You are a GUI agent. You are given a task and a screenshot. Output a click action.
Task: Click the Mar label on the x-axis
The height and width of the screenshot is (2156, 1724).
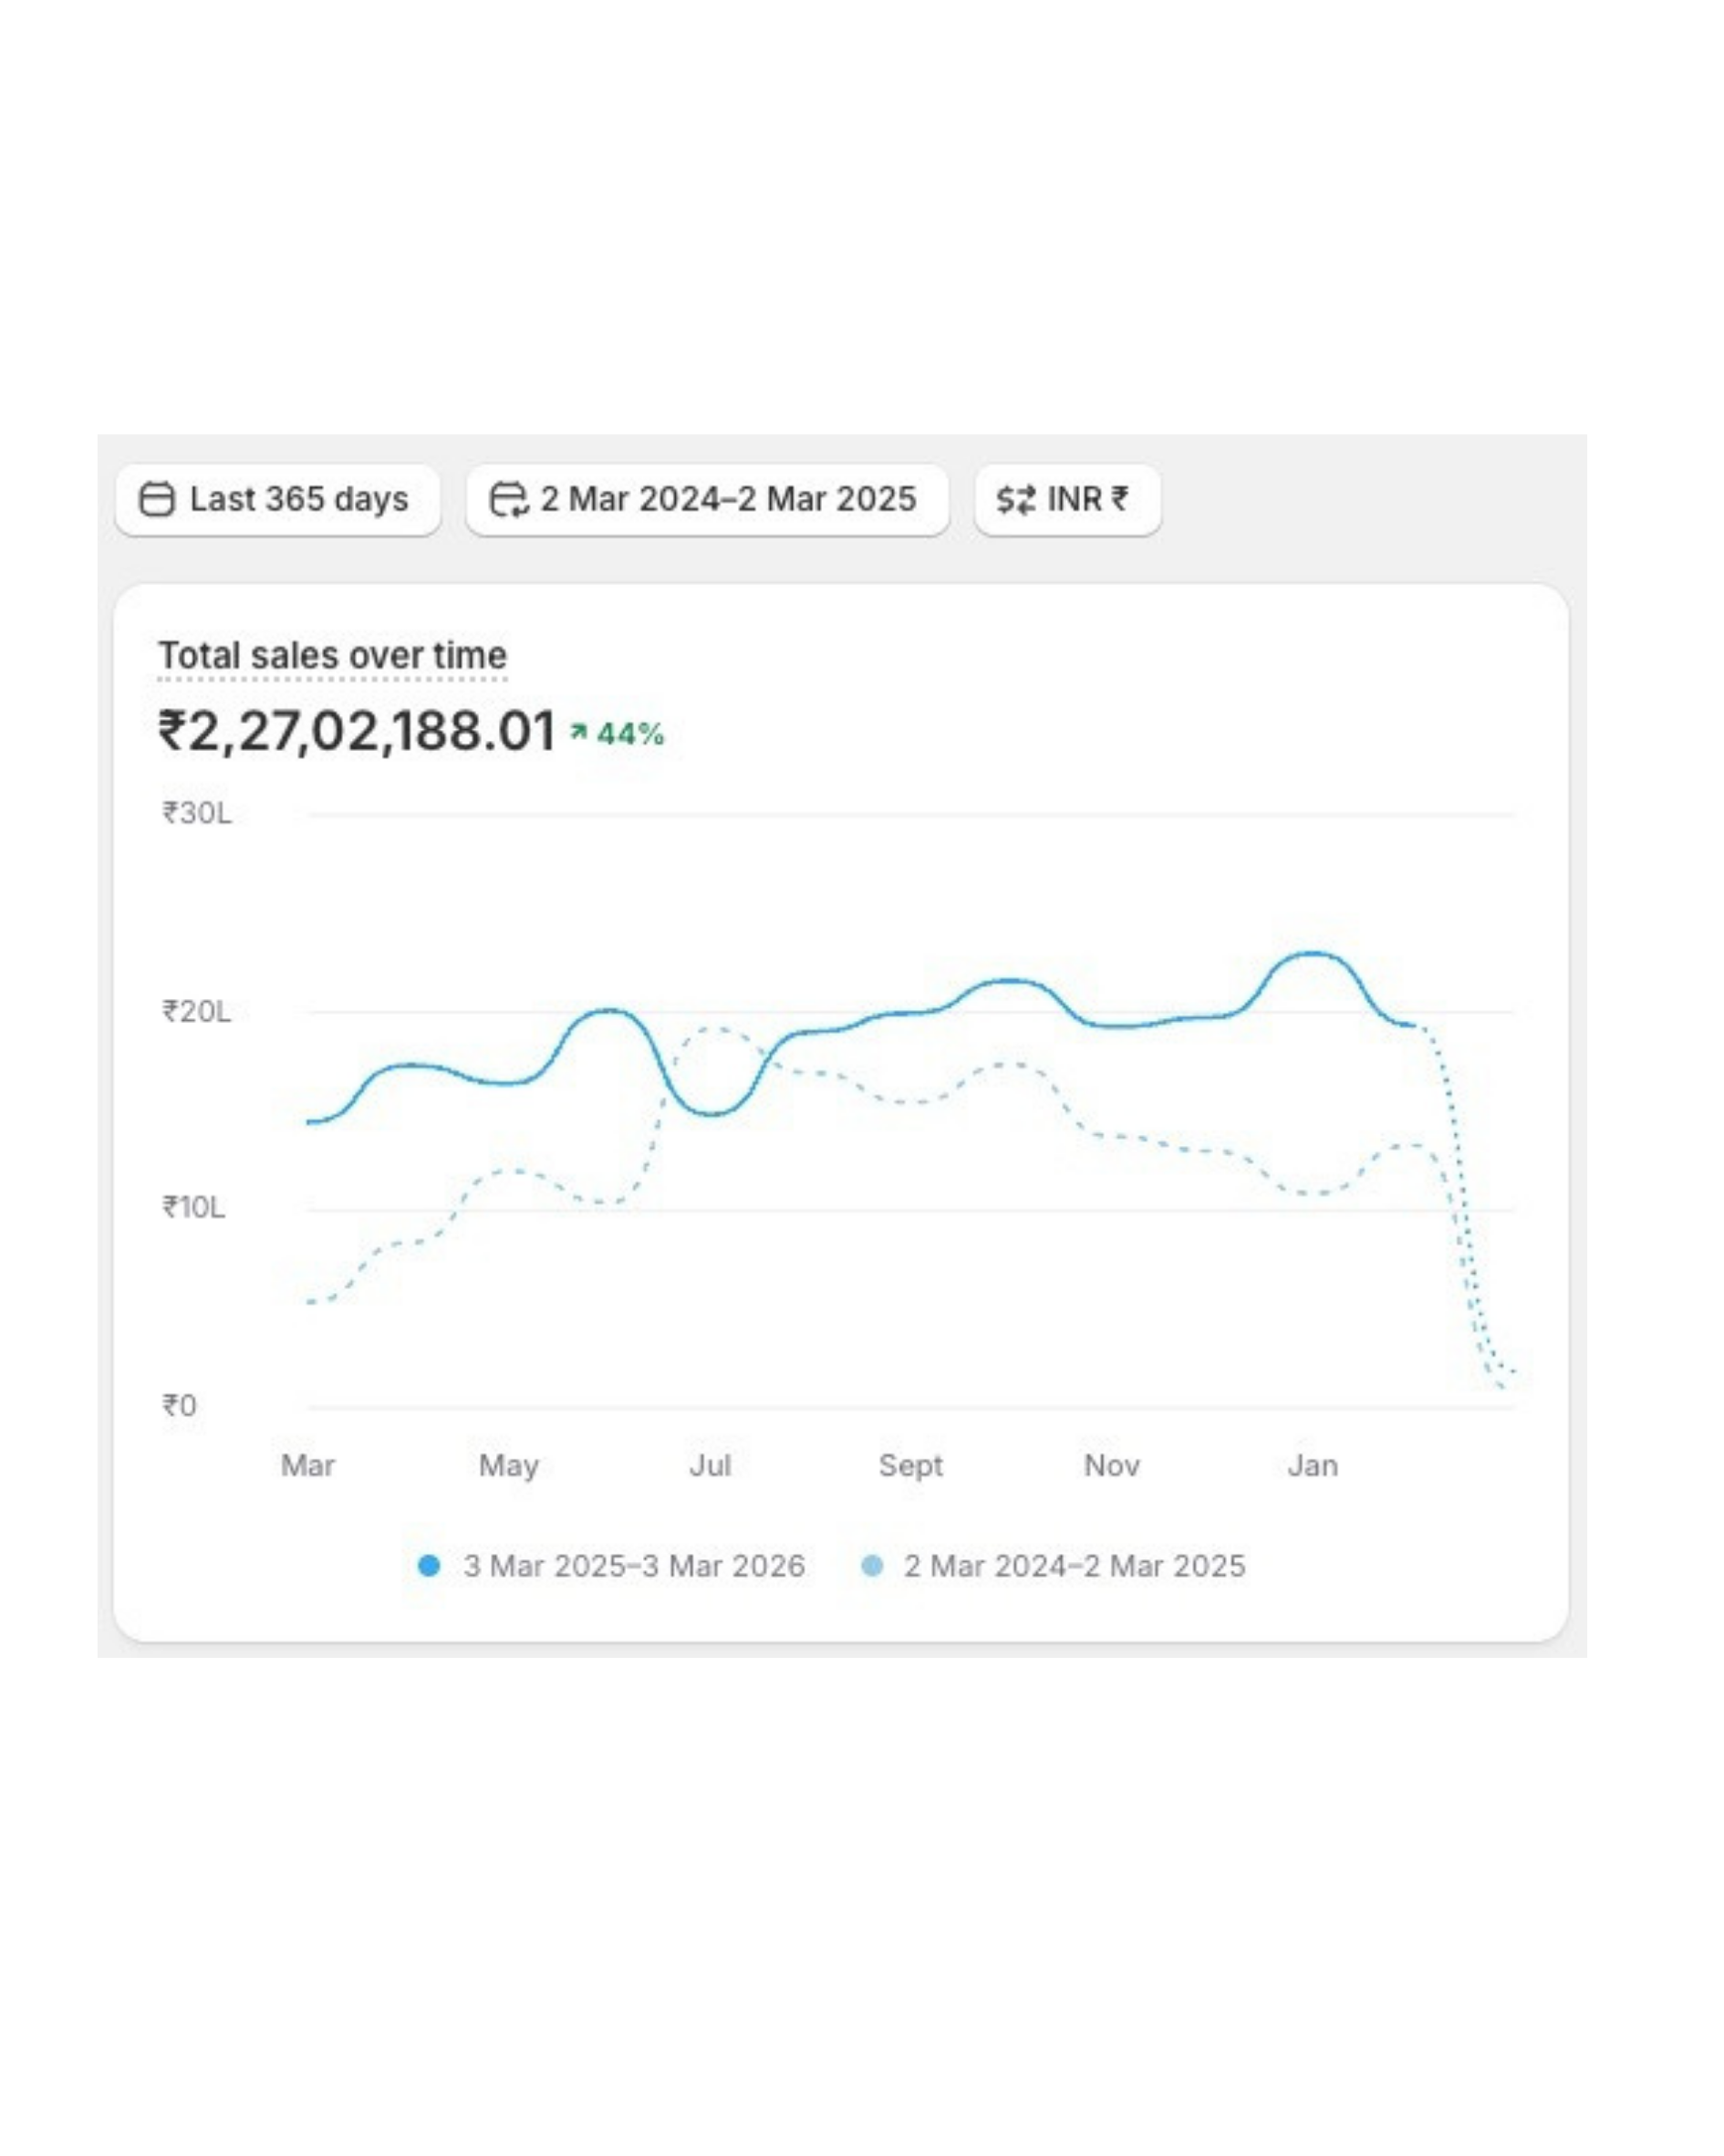click(x=308, y=1466)
